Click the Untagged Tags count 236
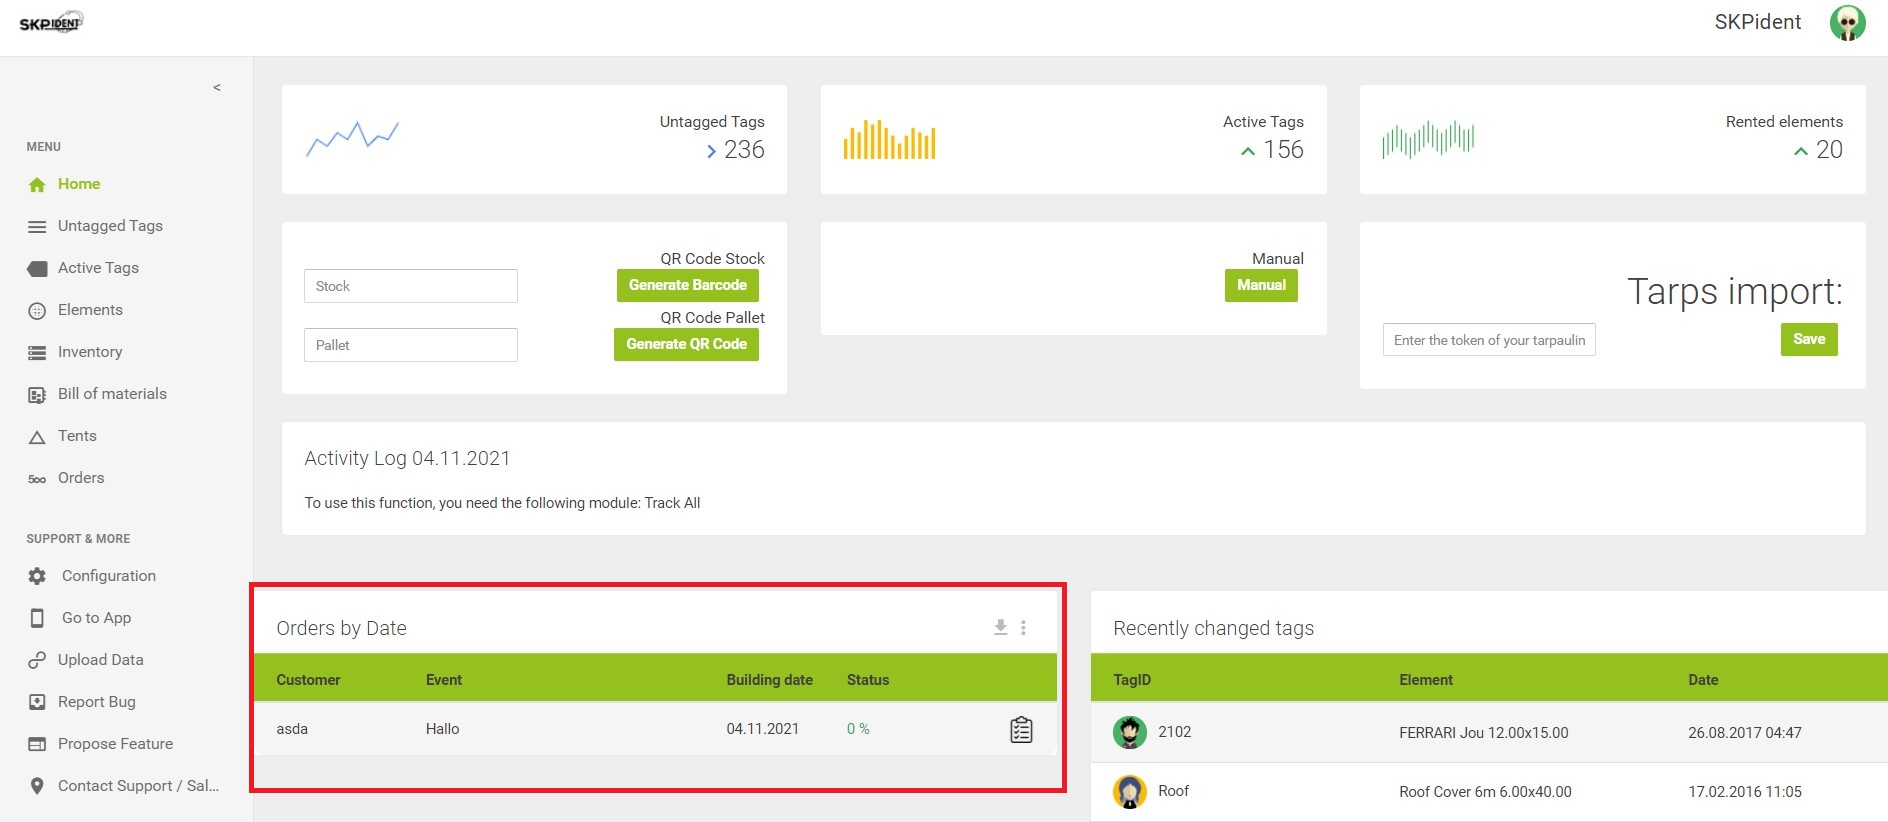This screenshot has width=1888, height=822. [744, 150]
